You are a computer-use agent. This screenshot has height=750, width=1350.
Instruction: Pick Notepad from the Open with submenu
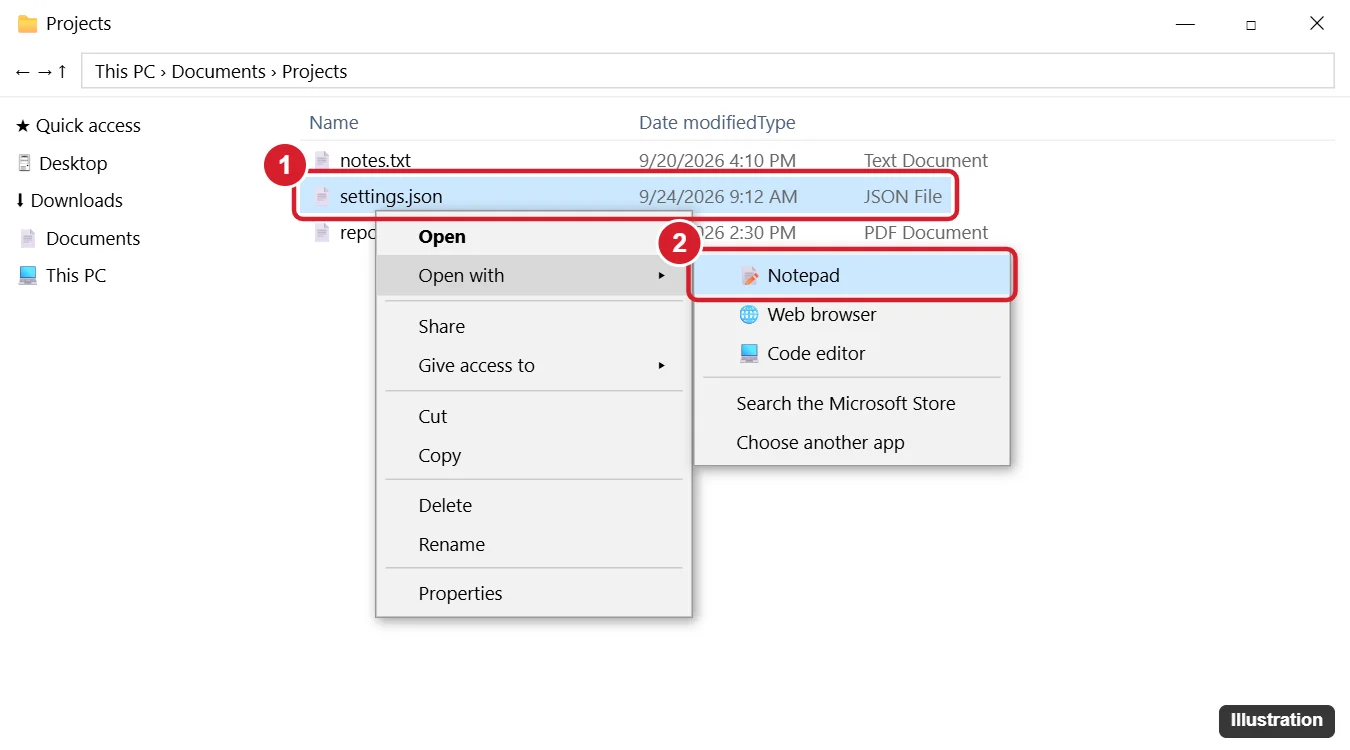852,275
